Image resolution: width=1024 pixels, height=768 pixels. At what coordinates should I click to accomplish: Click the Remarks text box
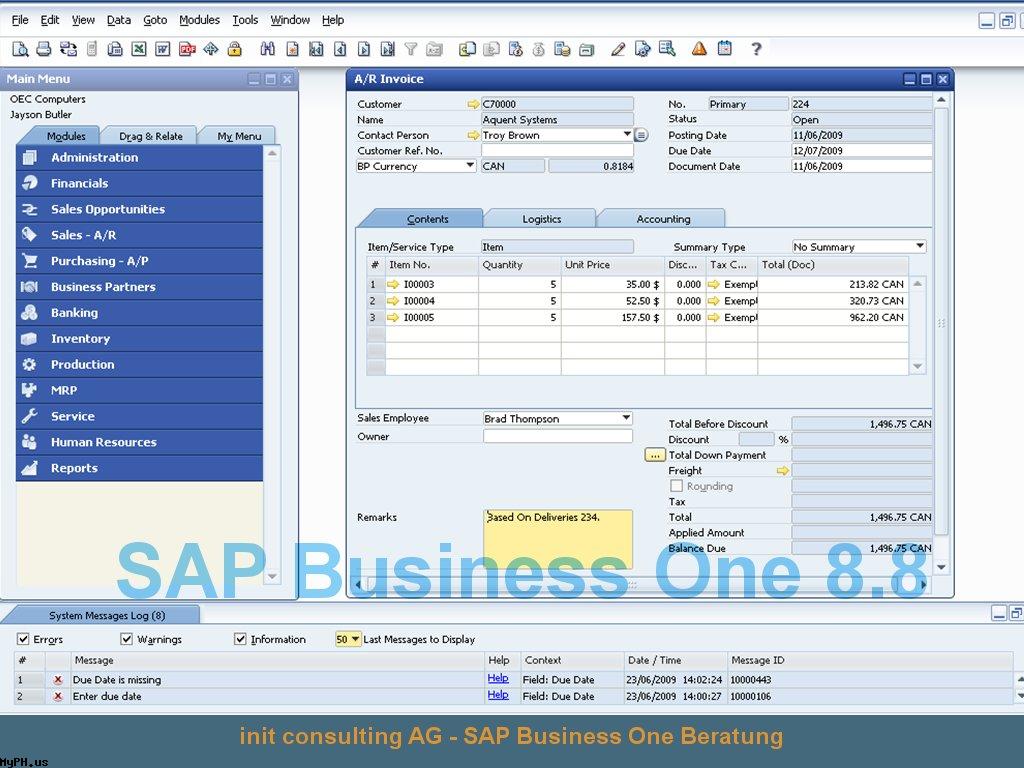click(558, 539)
